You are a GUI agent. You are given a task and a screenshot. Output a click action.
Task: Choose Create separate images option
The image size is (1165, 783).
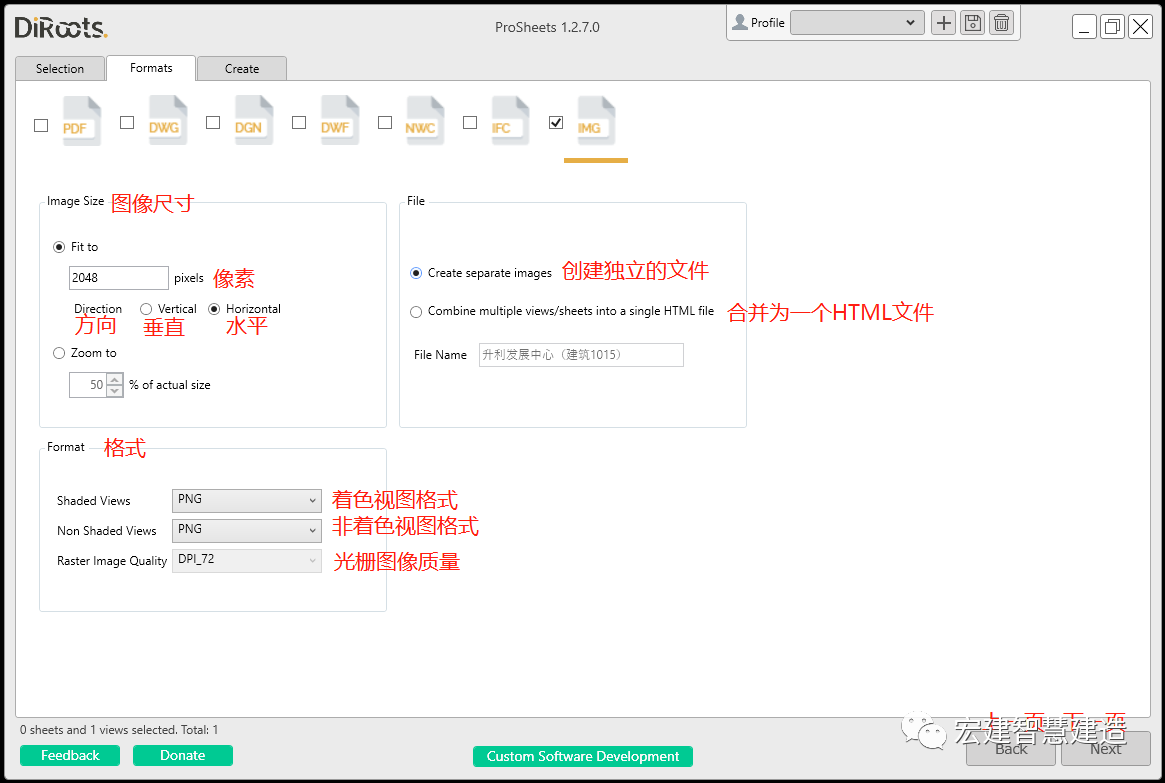(416, 273)
